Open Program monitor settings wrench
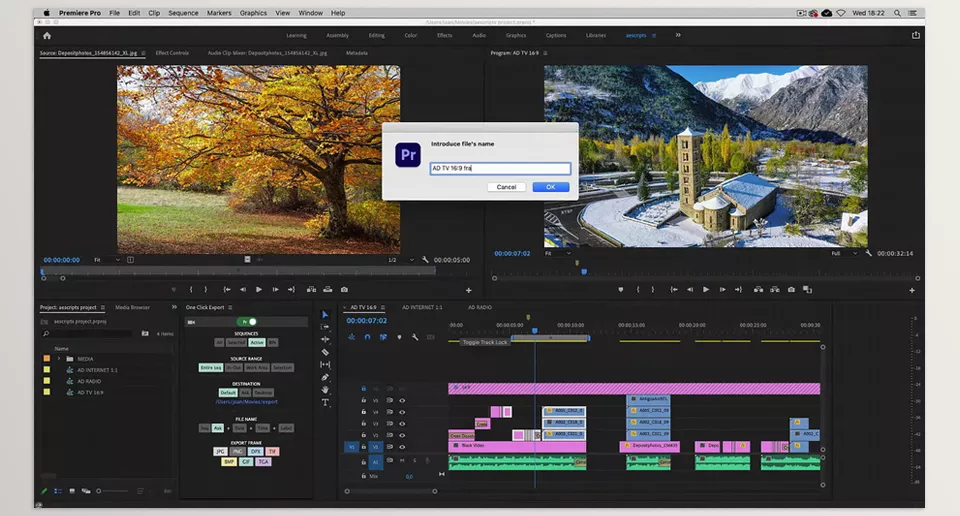Screen dimensions: 960x516 tap(868, 253)
